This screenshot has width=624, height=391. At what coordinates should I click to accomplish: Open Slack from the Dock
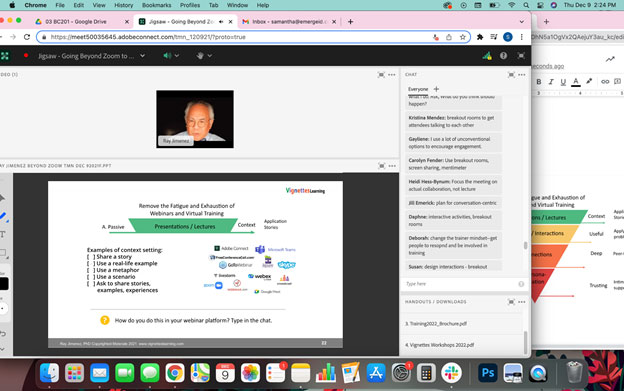point(451,373)
